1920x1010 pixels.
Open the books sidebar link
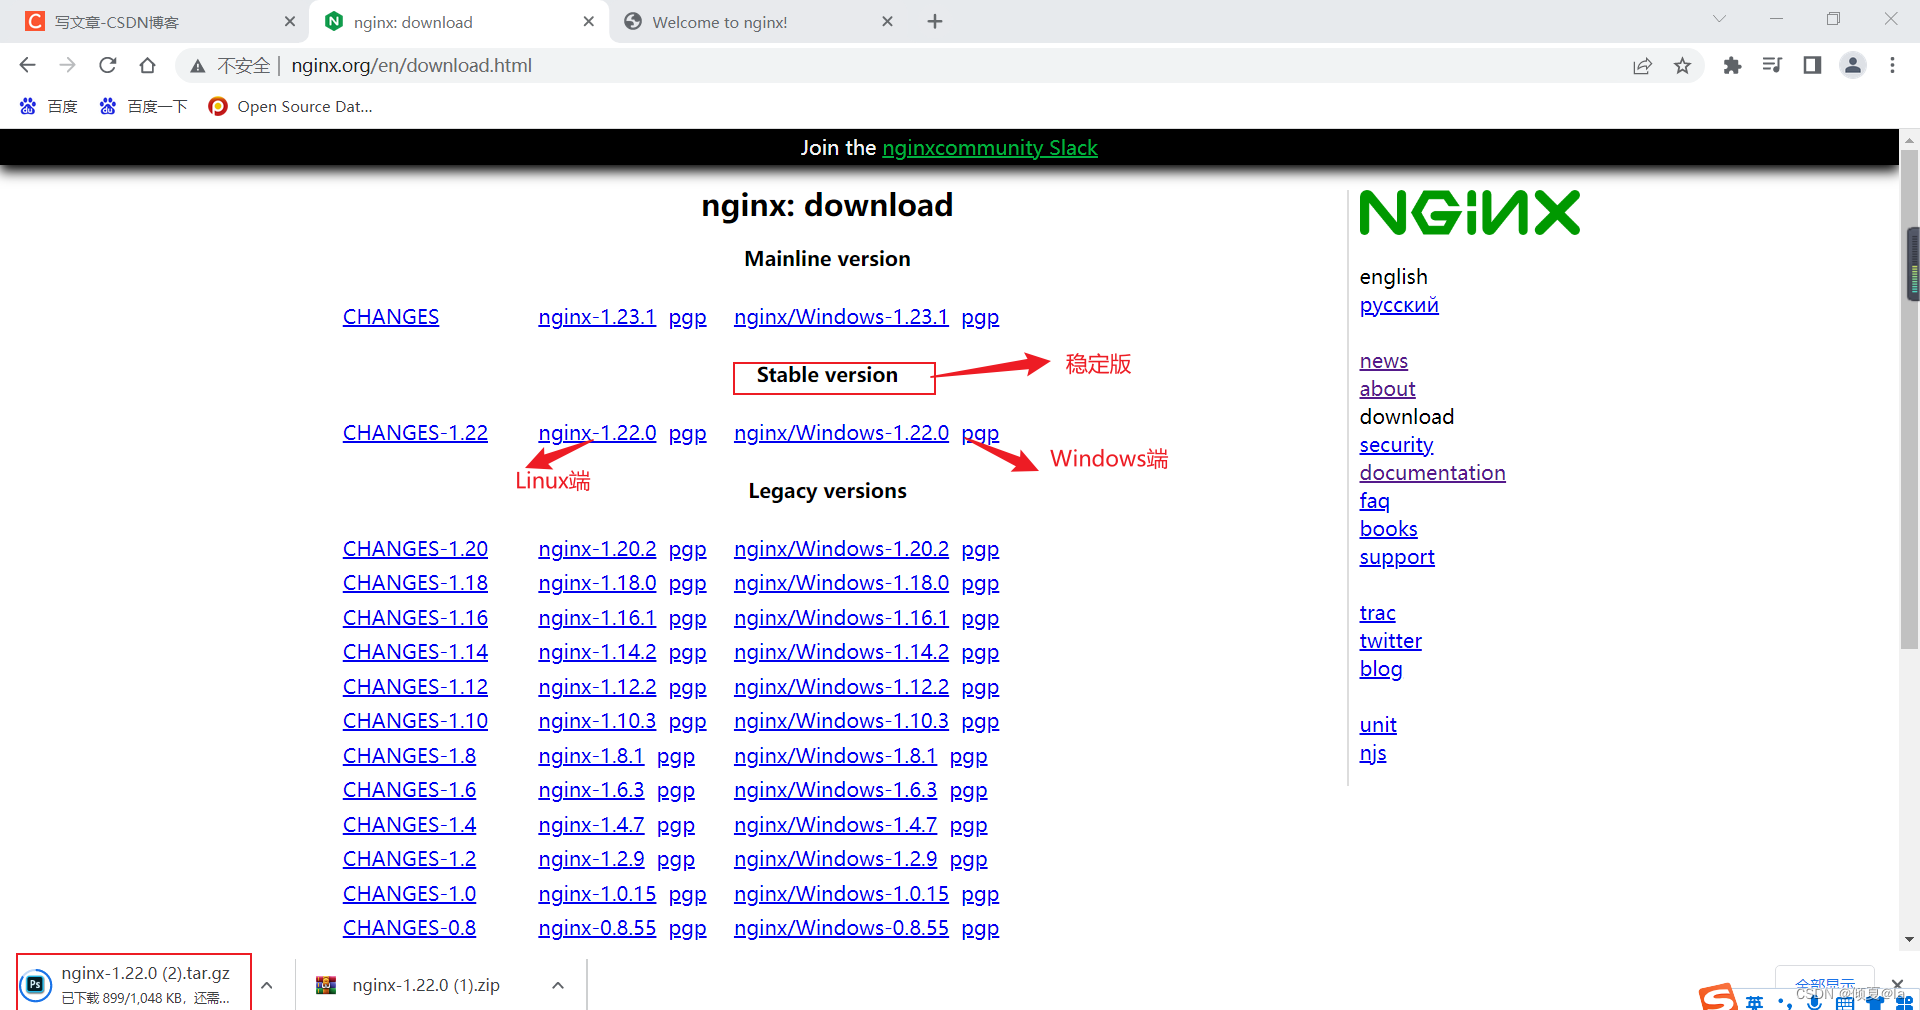pos(1388,529)
